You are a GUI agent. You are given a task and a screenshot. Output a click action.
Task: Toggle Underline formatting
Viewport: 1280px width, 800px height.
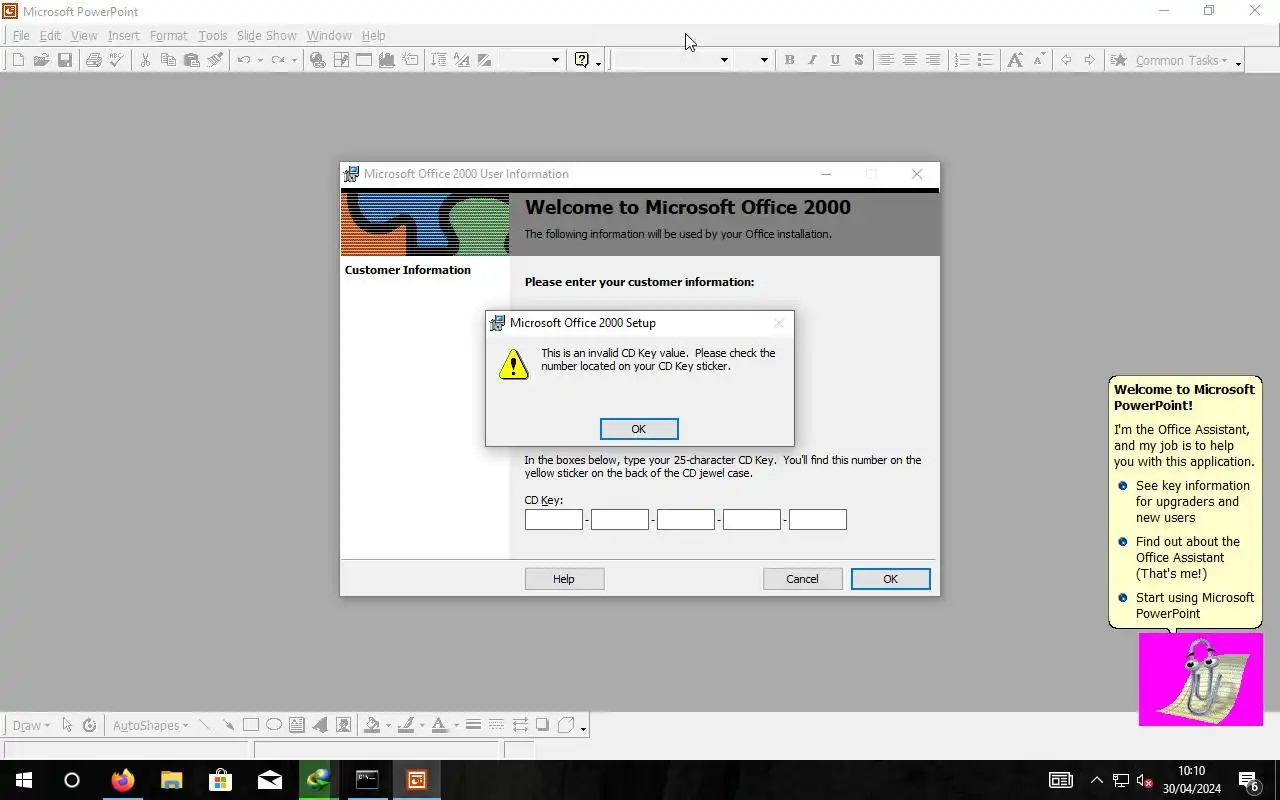point(835,60)
